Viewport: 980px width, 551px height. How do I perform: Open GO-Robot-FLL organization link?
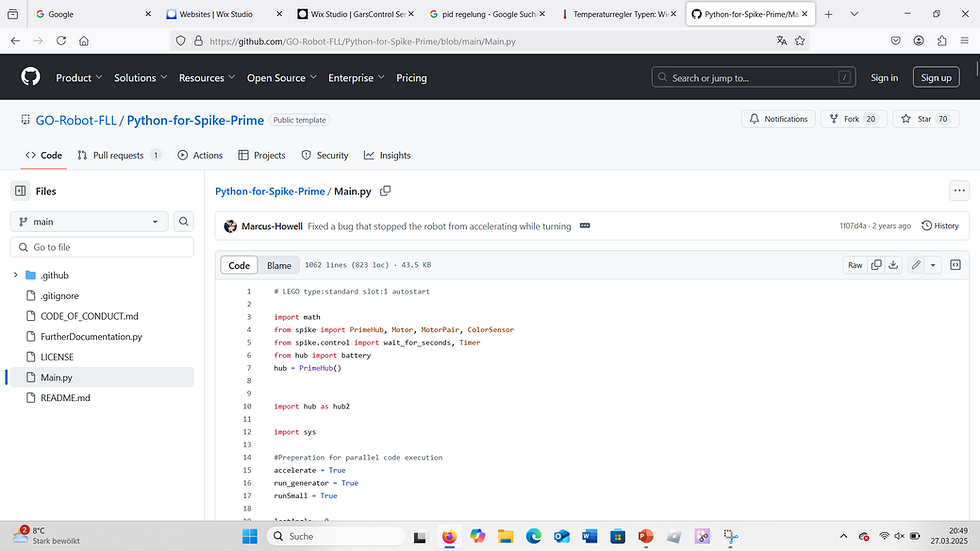pos(76,120)
